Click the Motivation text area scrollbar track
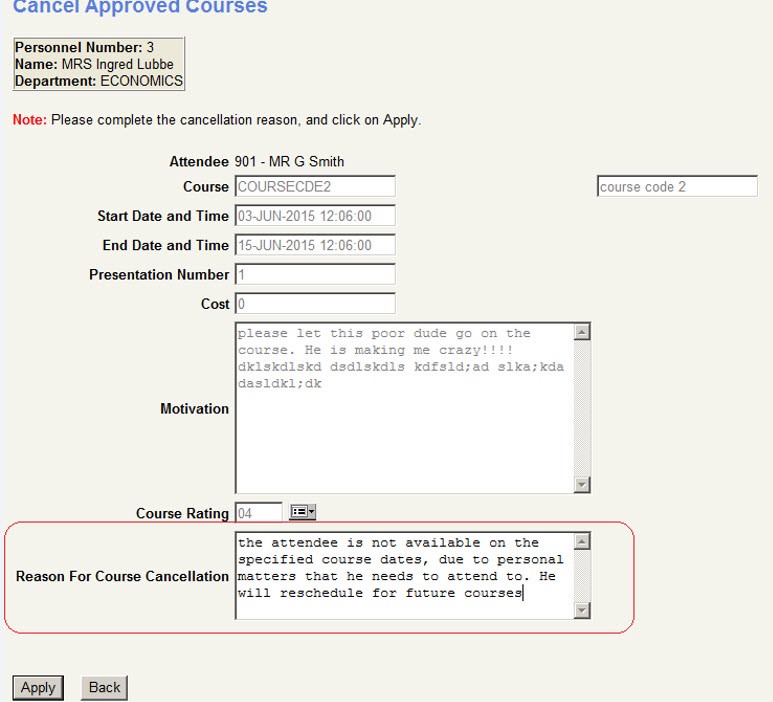 [x=583, y=410]
